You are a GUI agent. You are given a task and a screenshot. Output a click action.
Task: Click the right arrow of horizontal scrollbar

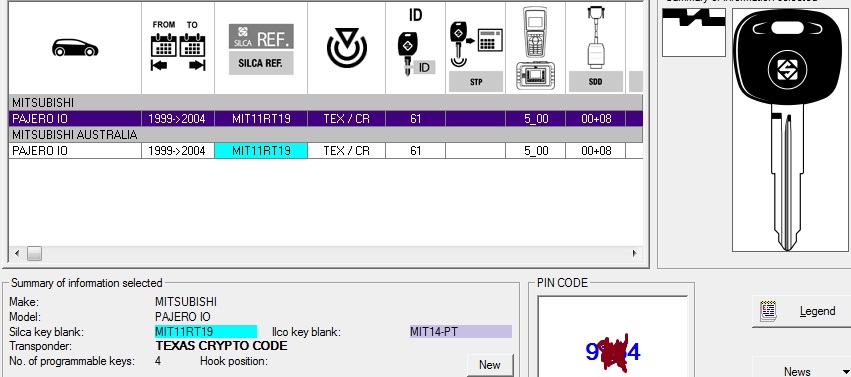634,253
